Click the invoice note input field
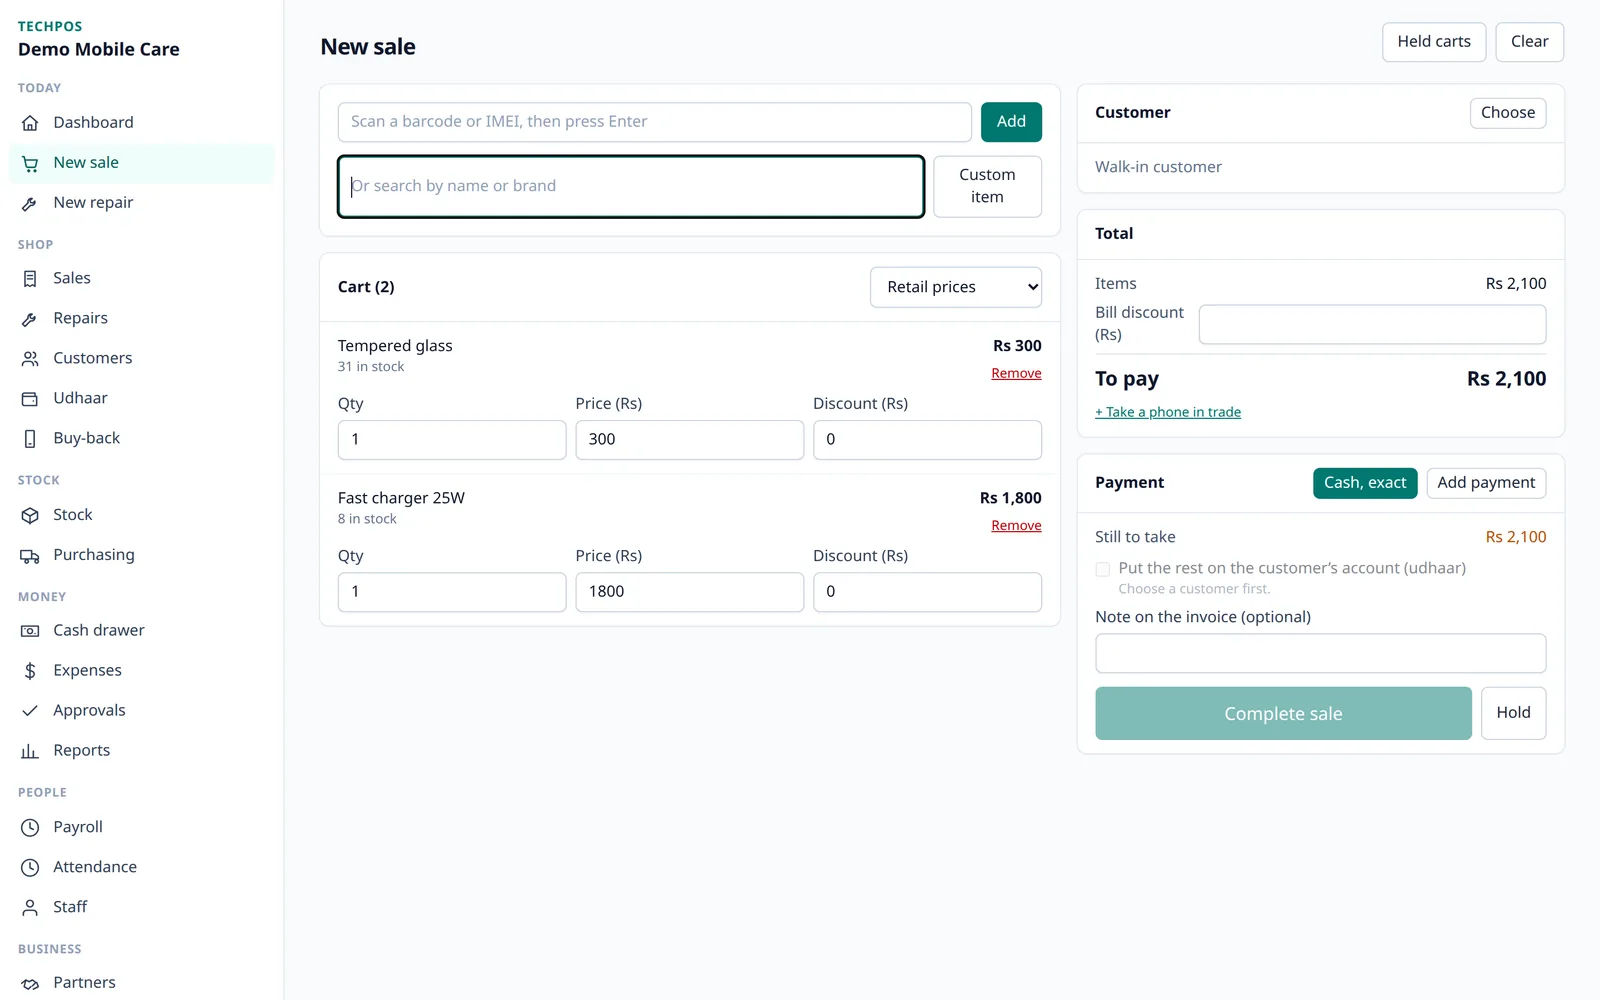This screenshot has width=1600, height=1000. (x=1321, y=653)
